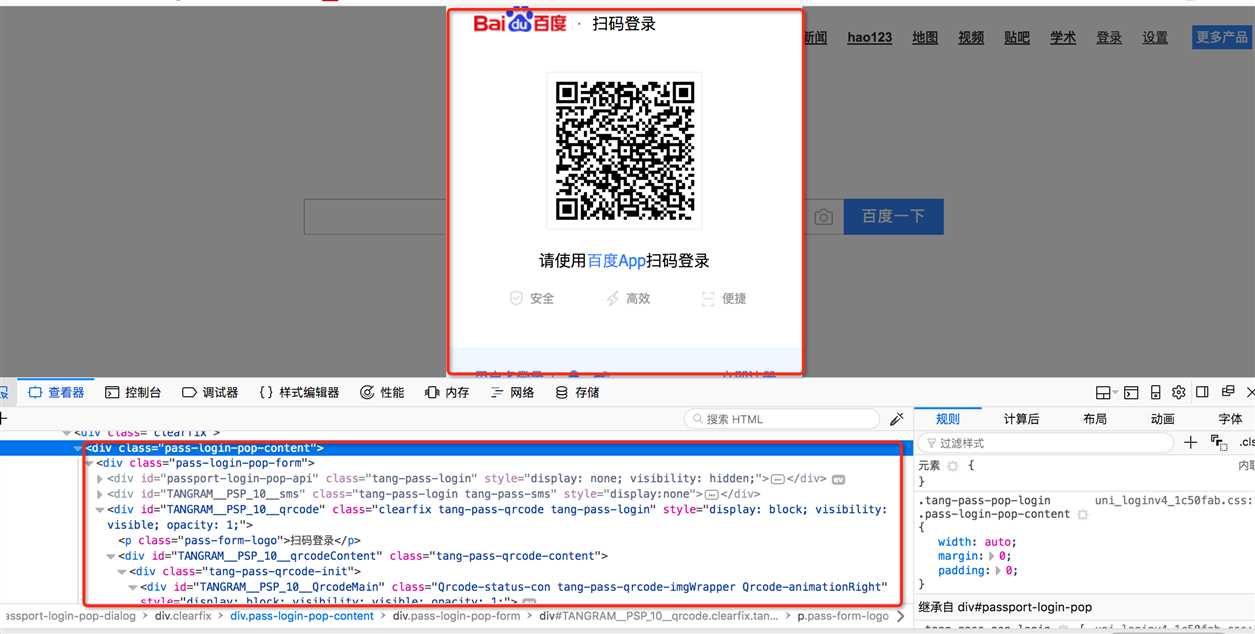This screenshot has width=1255, height=634.
Task: Collapse the TANGRAM__PSP_10__qrcode div node
Action: (x=100, y=509)
